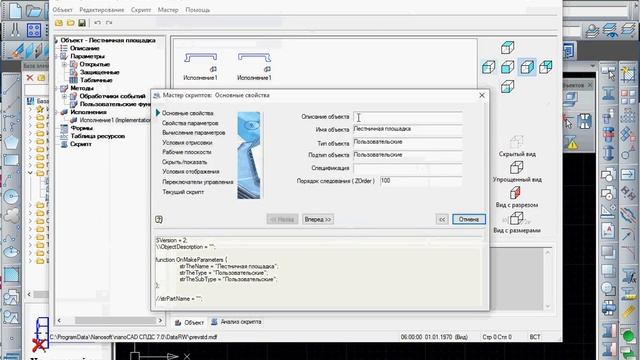This screenshot has width=640, height=360.
Task: Select the bottom view cube icon
Action: (x=507, y=87)
